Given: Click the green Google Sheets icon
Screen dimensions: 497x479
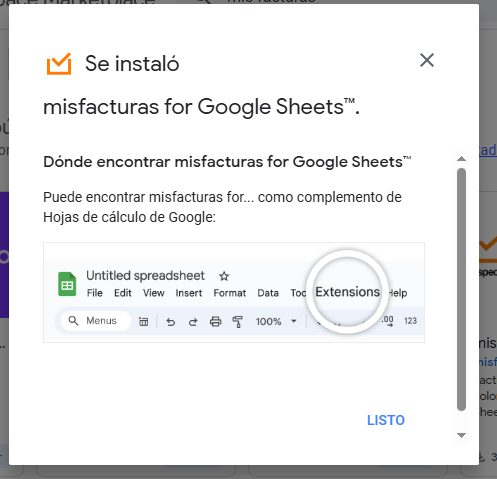Looking at the screenshot, I should 67,284.
